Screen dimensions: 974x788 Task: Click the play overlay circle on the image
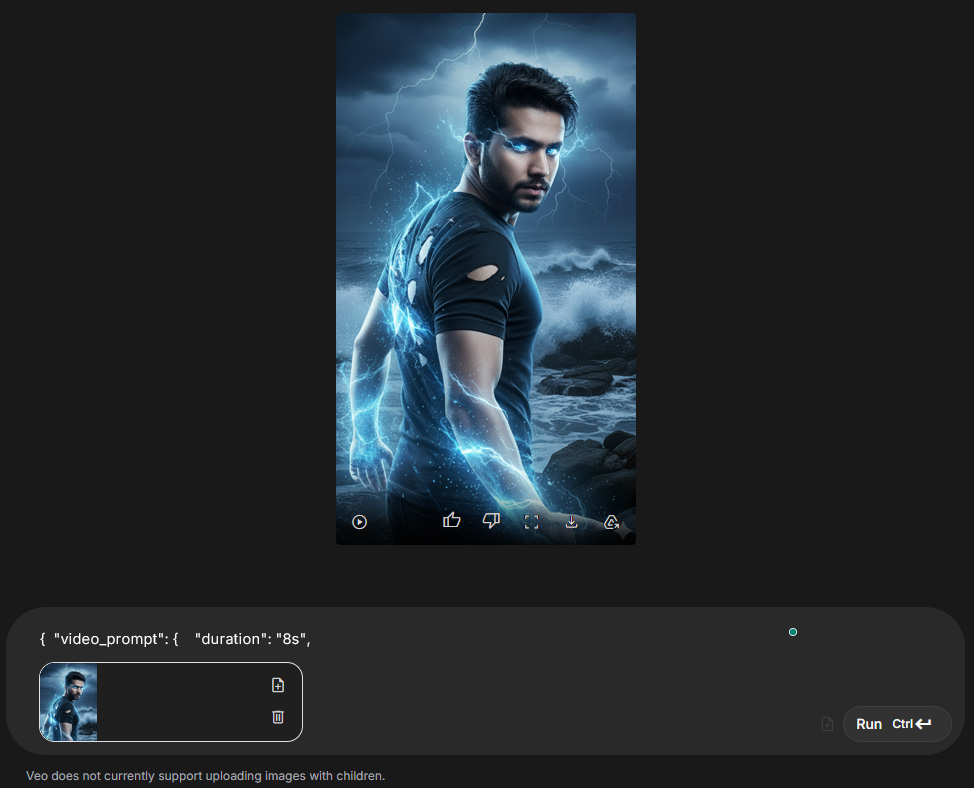tap(359, 521)
